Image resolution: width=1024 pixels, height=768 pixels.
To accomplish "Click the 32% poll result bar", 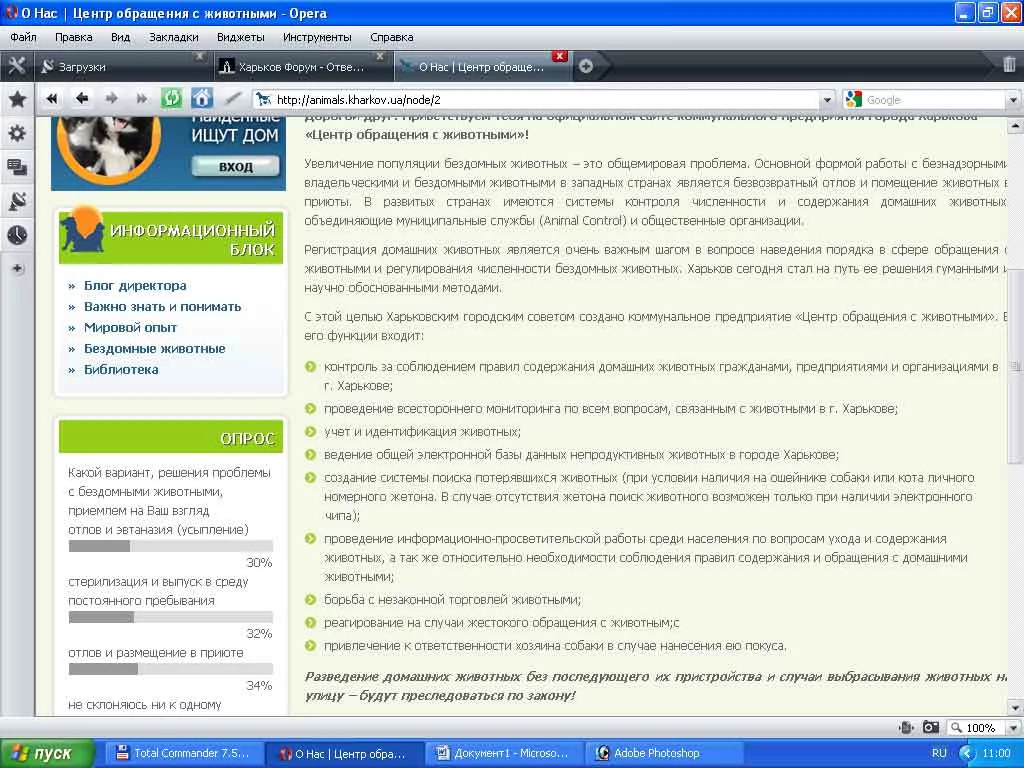I will (170, 617).
